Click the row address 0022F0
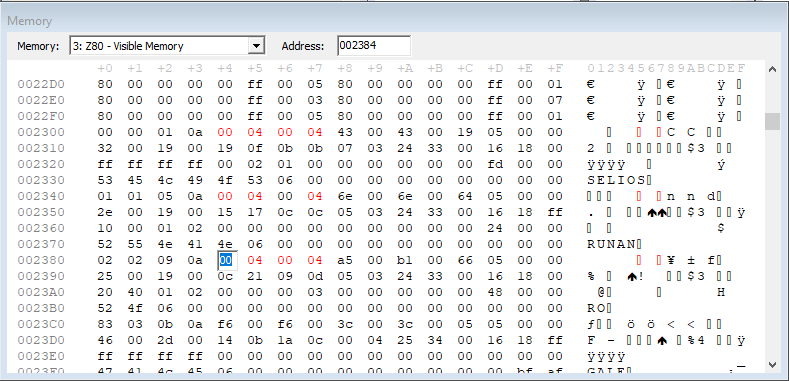Viewport: 789px width, 381px height. point(41,116)
